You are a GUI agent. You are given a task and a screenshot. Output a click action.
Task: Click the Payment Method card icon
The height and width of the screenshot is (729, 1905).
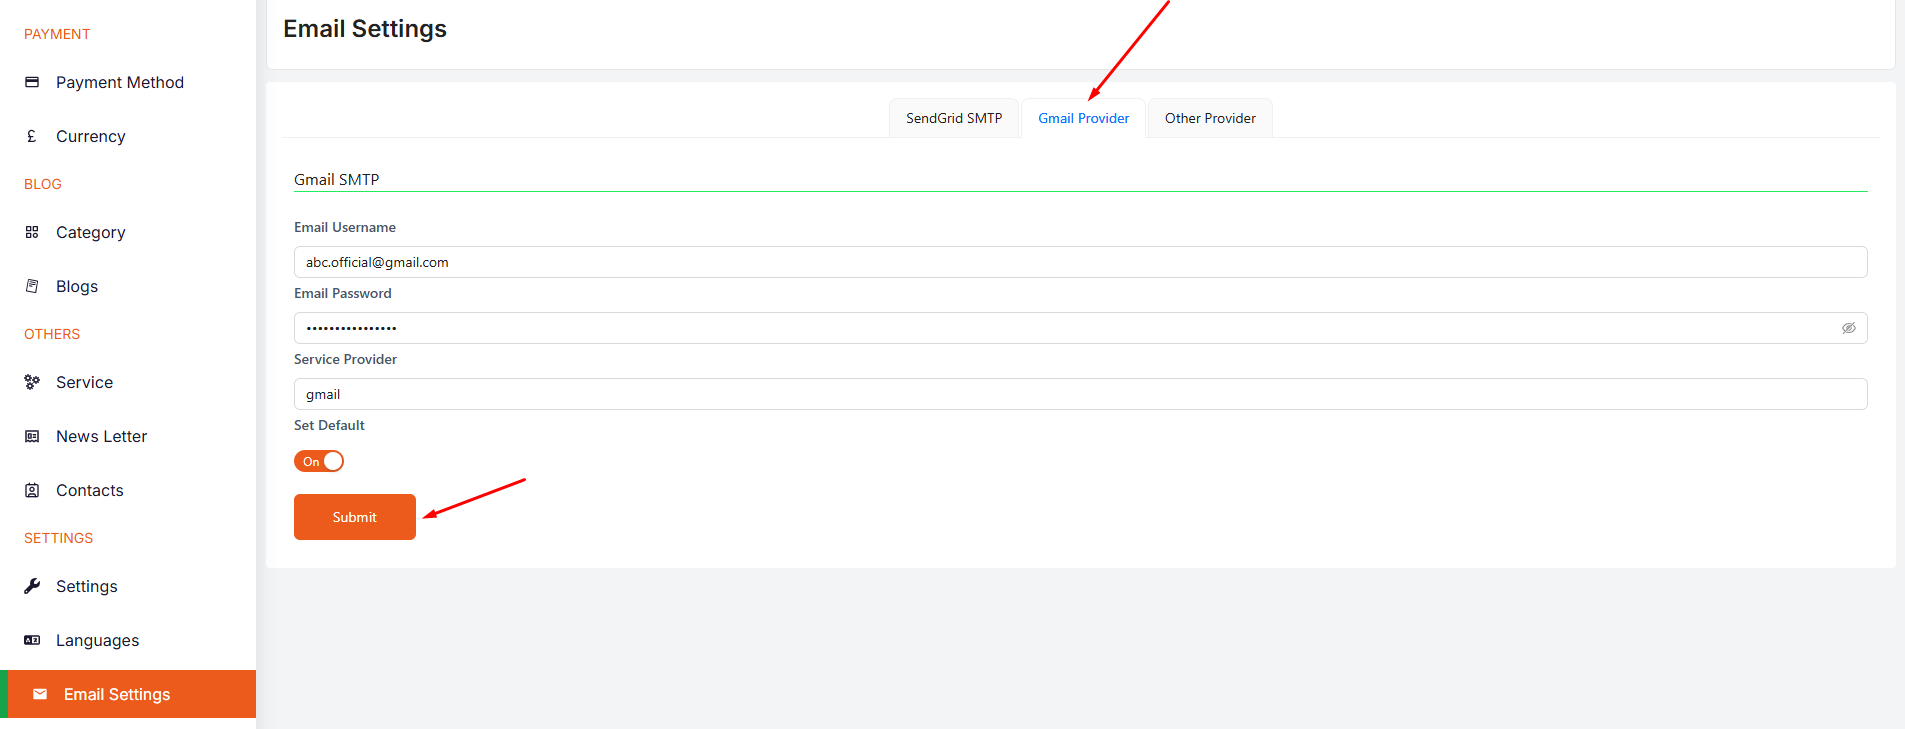(32, 82)
